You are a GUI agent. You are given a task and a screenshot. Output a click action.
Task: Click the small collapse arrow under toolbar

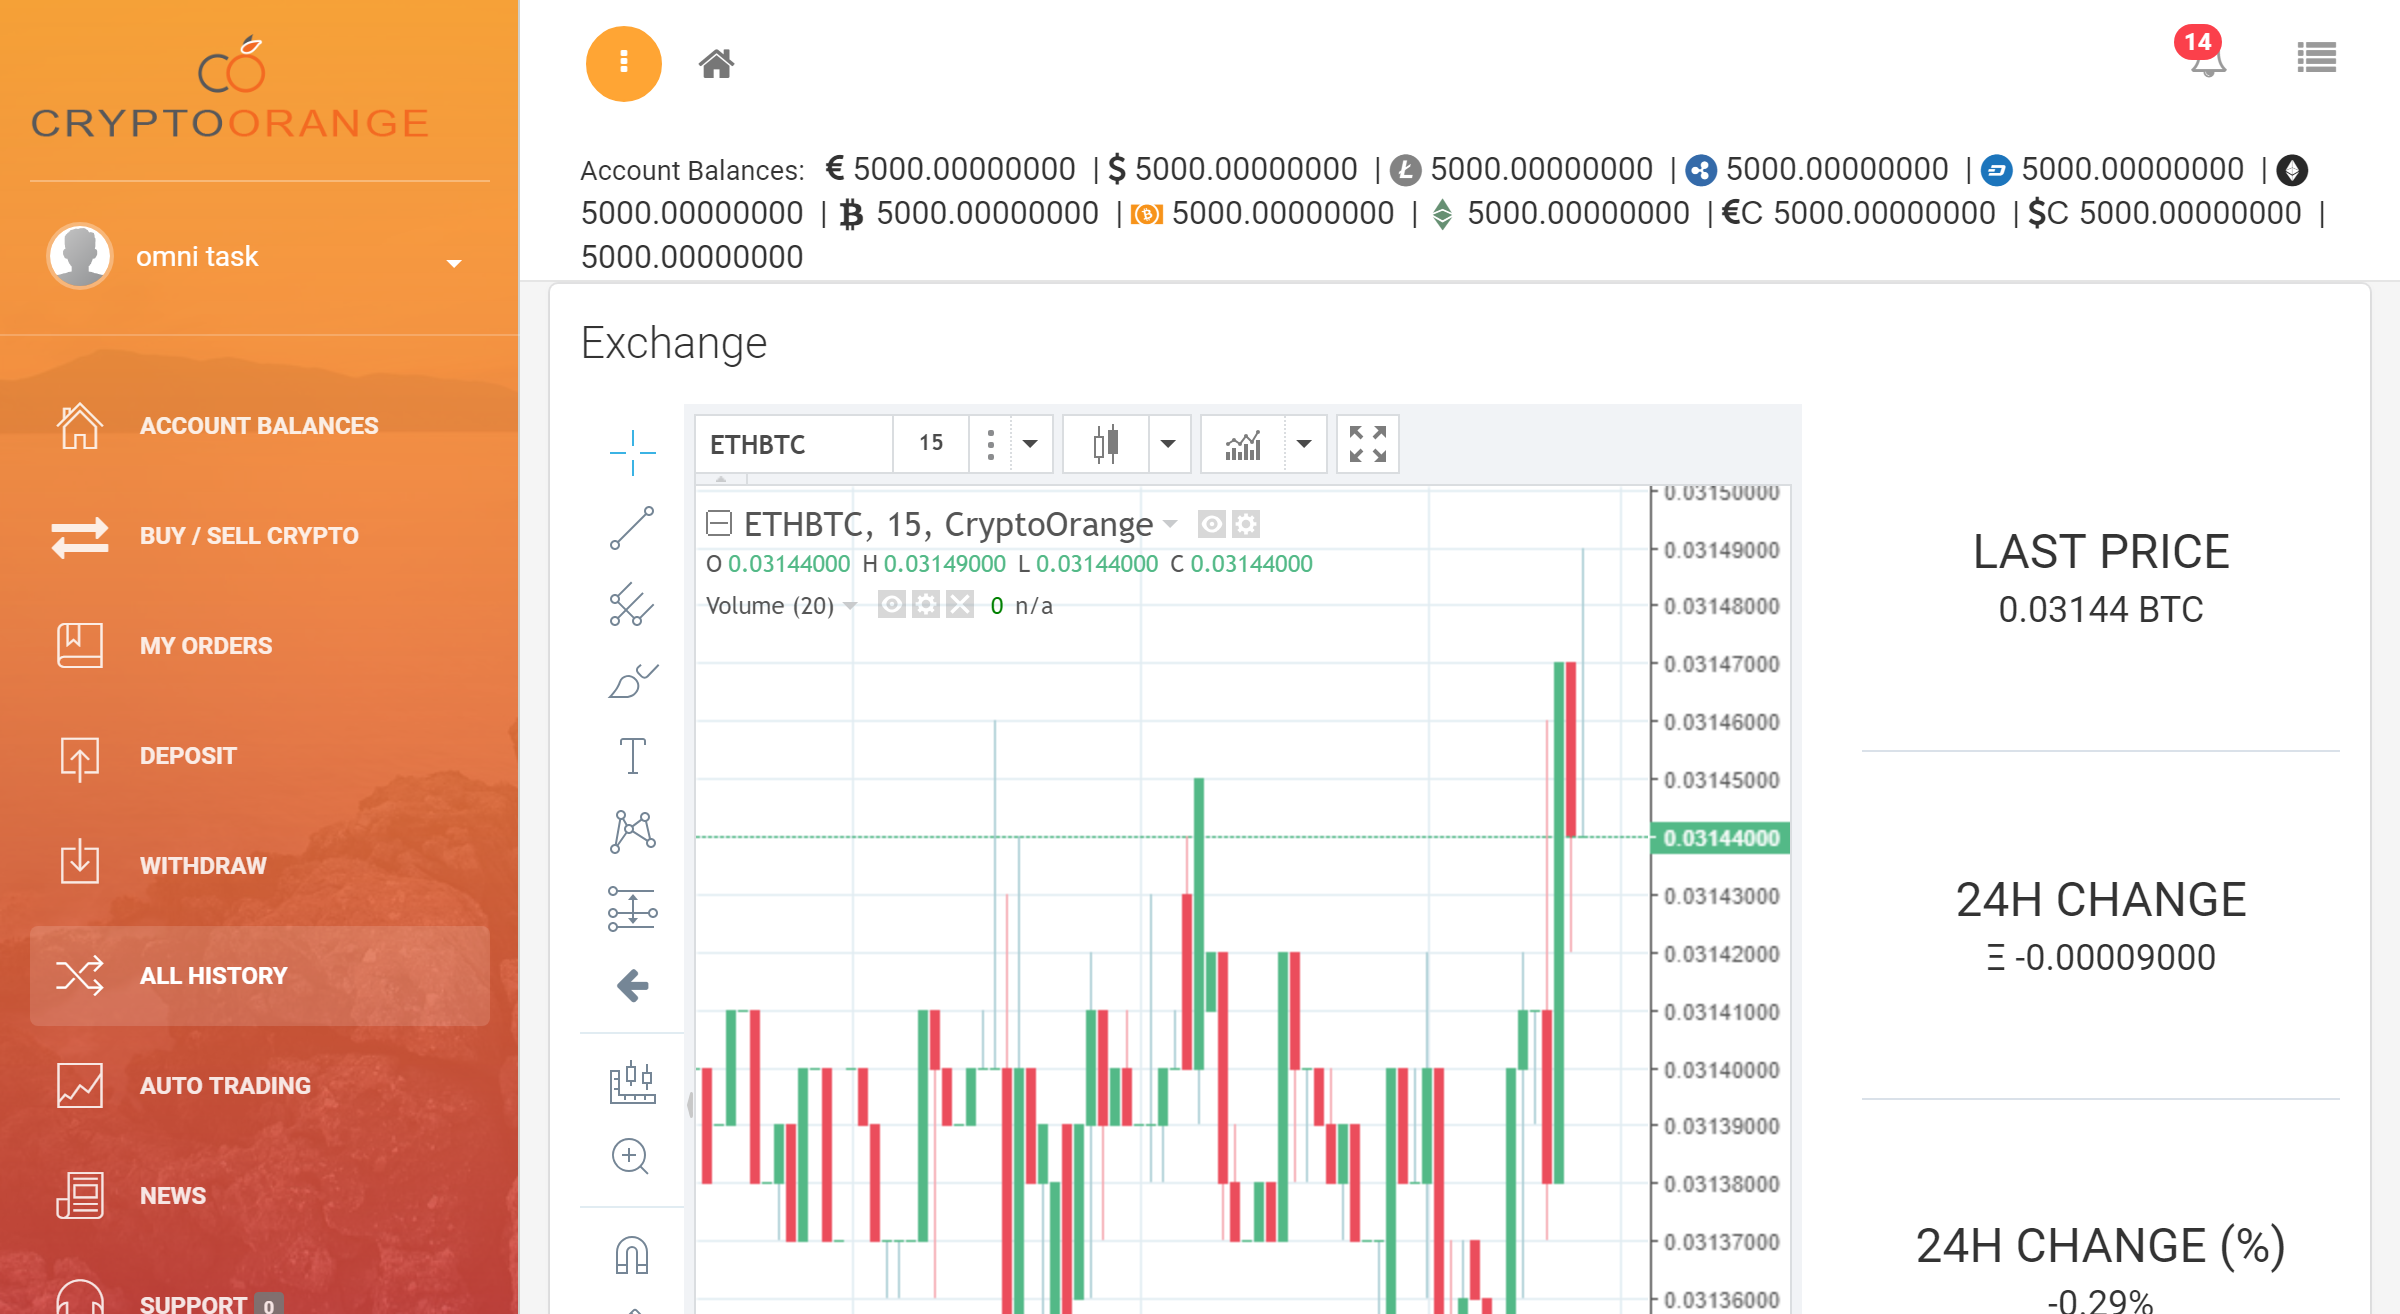721,480
